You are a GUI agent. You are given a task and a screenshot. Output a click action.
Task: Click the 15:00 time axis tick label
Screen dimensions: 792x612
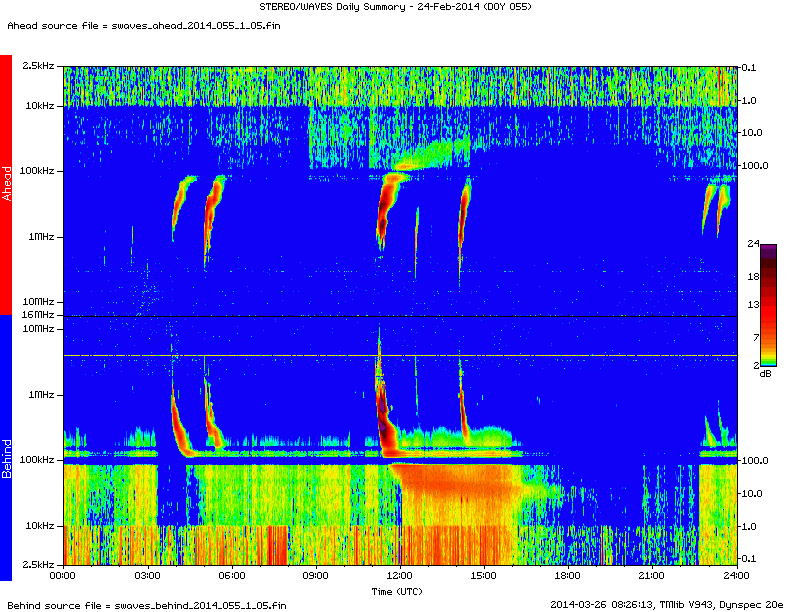484,576
